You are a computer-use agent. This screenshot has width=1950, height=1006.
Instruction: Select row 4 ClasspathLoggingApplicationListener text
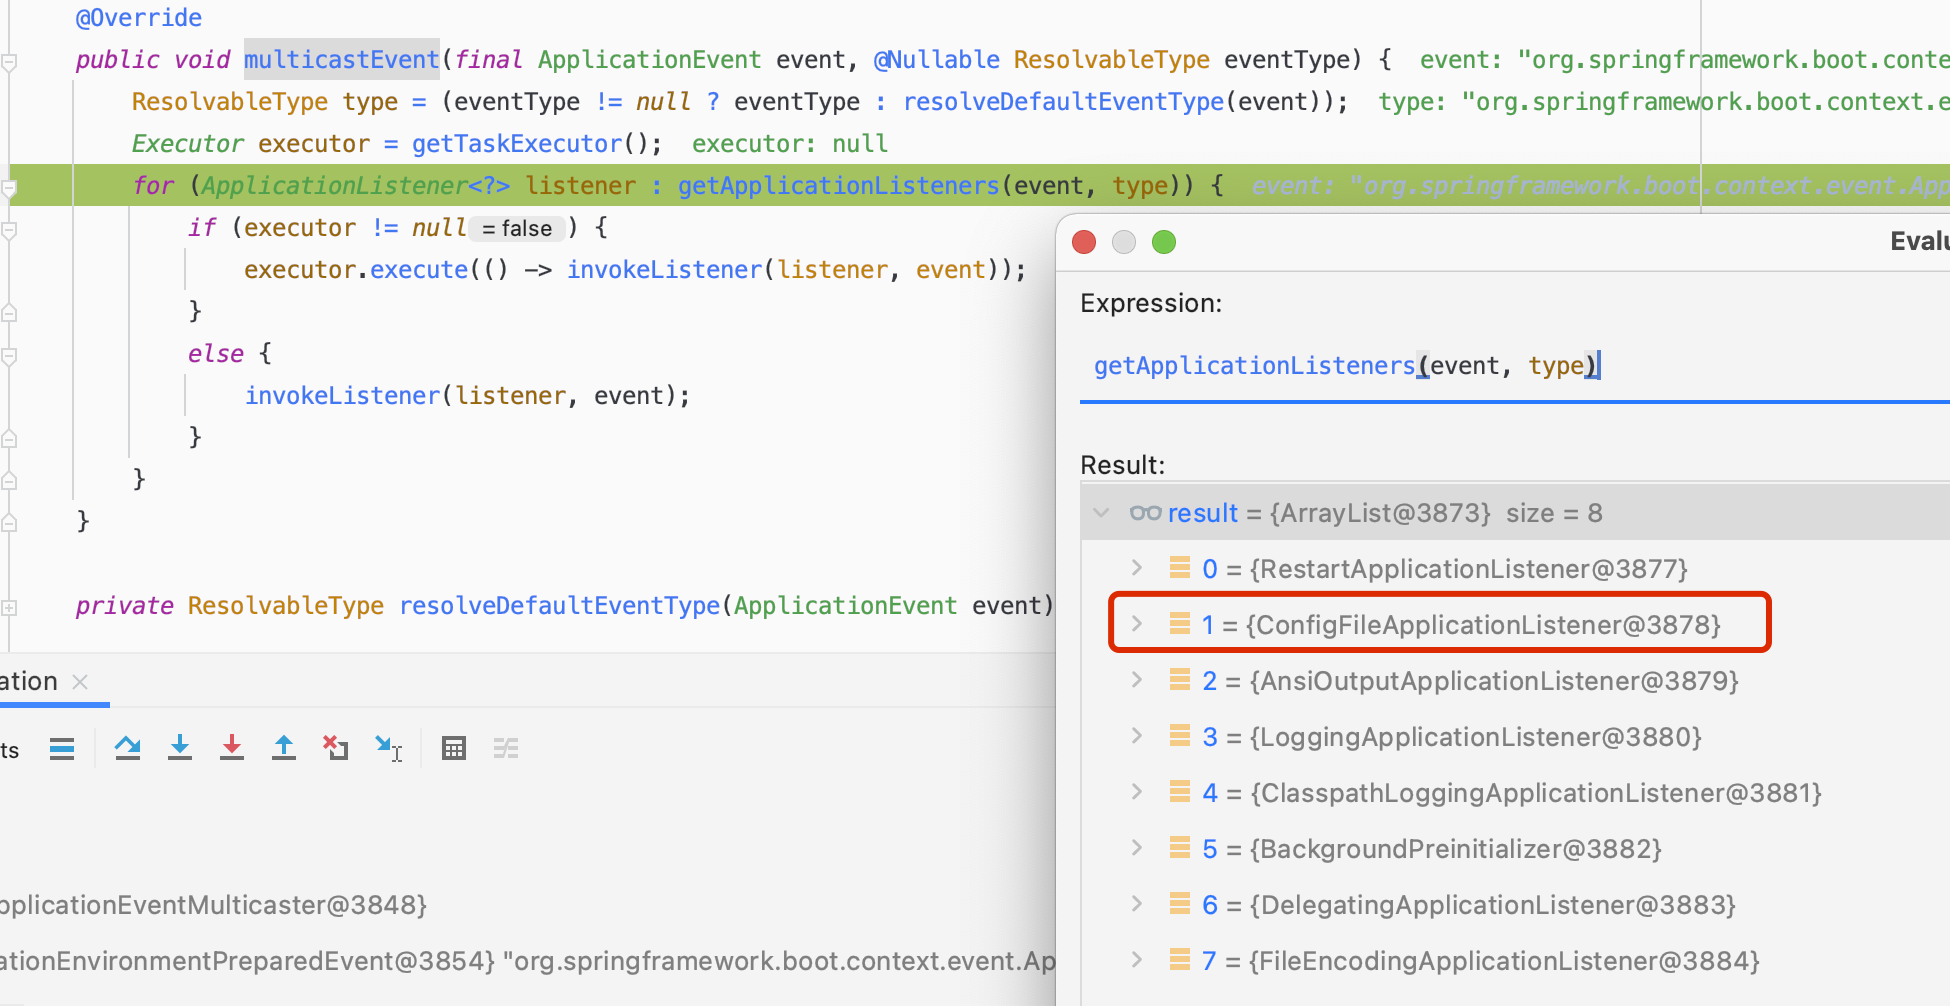click(1512, 793)
